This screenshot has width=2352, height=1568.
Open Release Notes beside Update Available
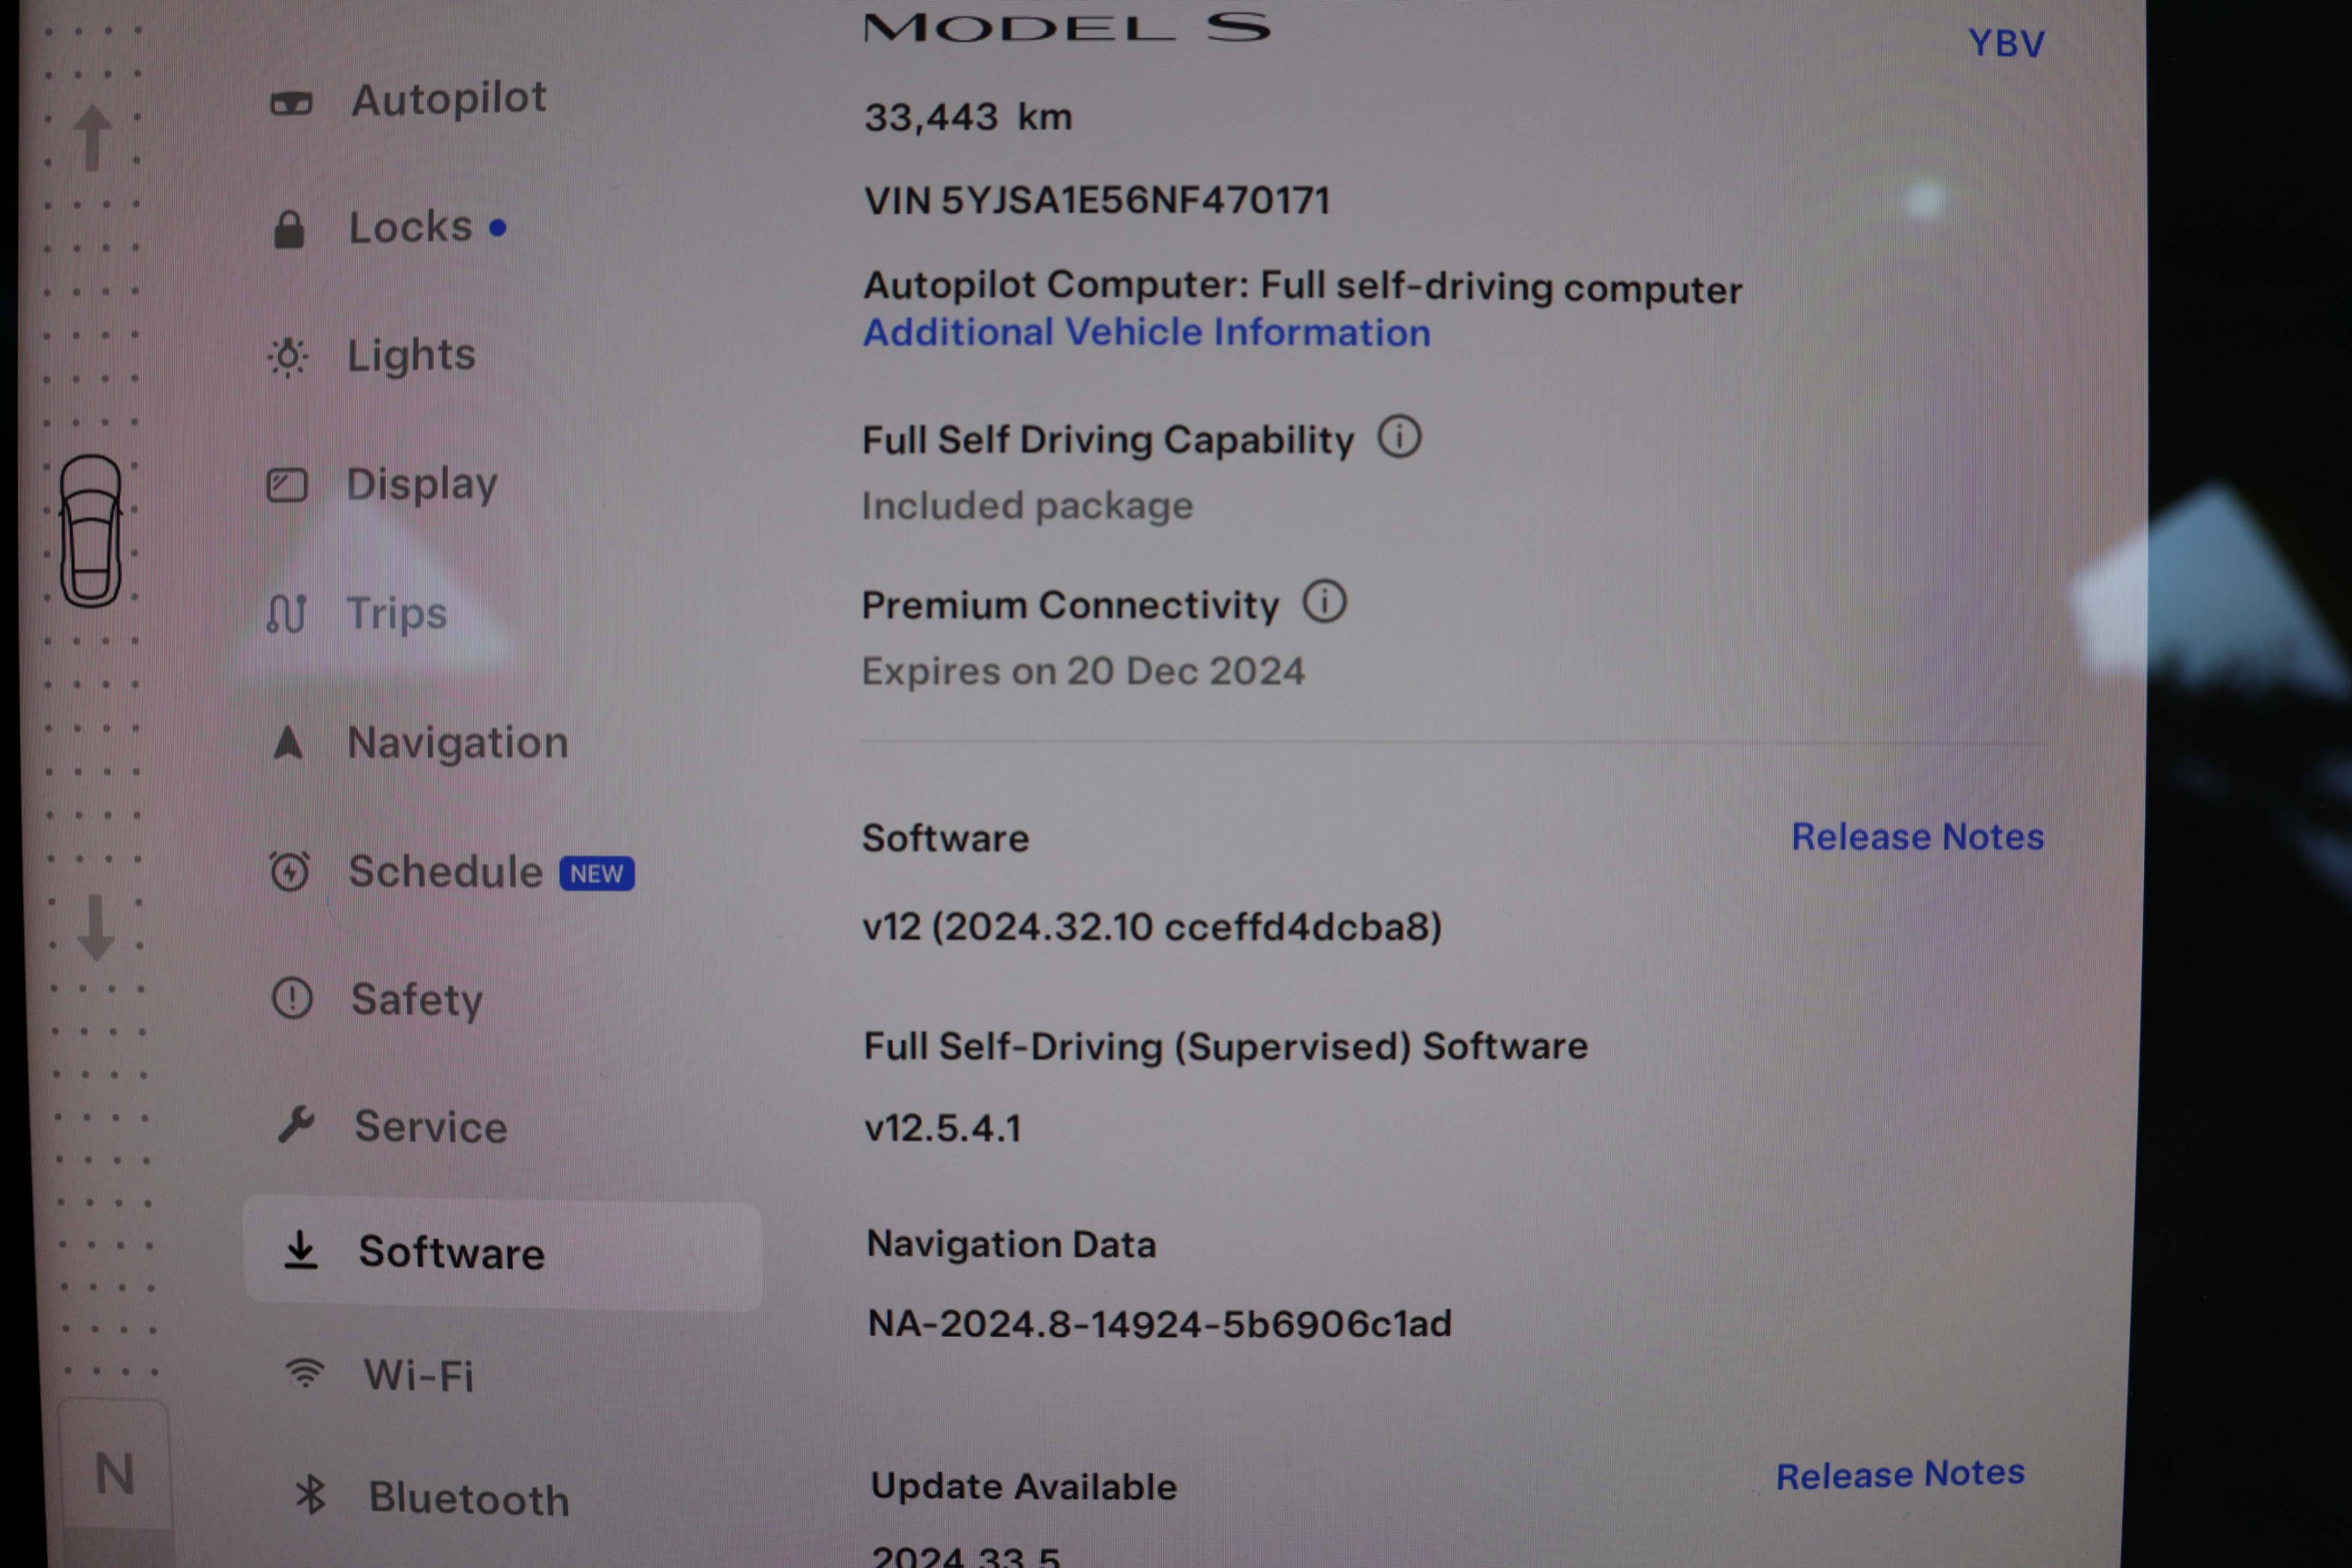pyautogui.click(x=1900, y=1474)
